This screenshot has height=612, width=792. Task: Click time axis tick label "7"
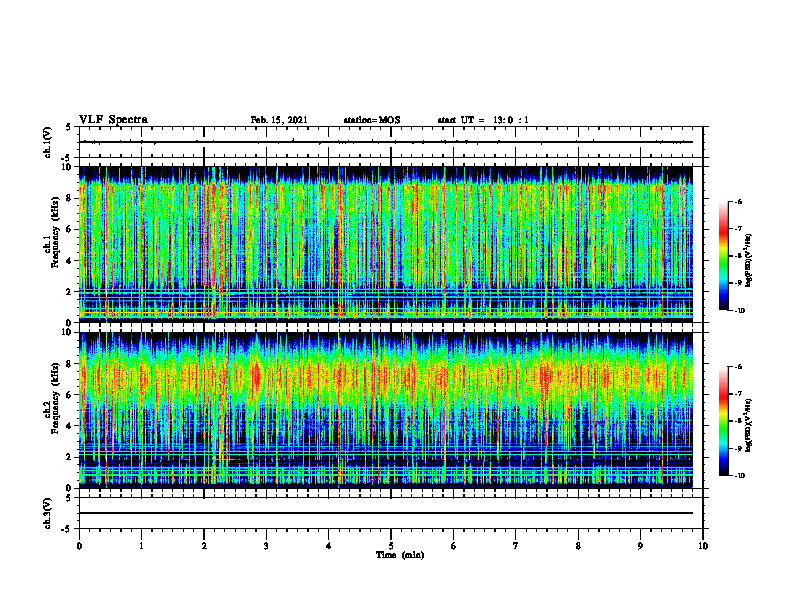point(516,546)
